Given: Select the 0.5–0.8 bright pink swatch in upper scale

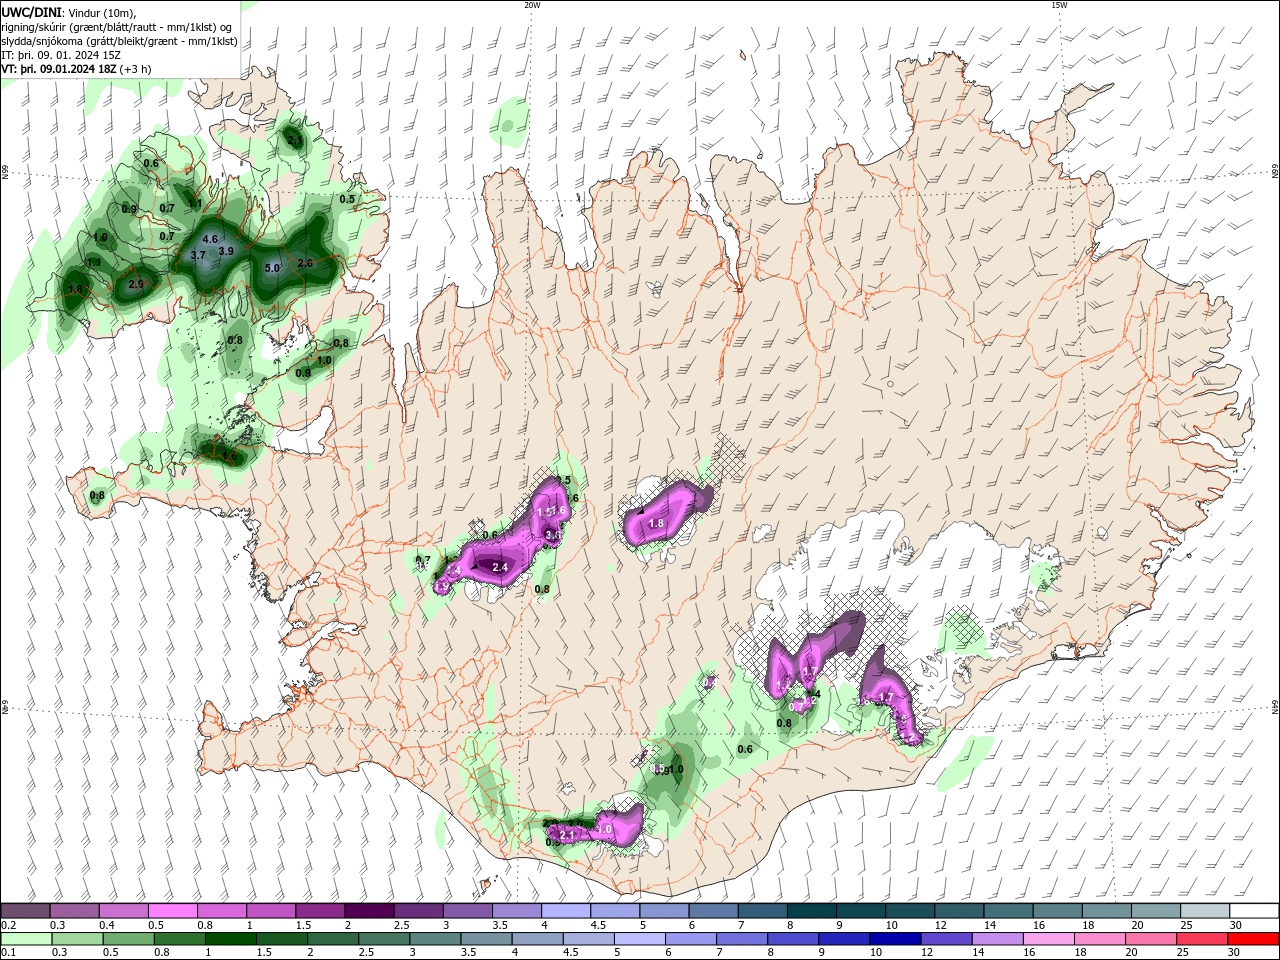Looking at the screenshot, I should pos(172,911).
